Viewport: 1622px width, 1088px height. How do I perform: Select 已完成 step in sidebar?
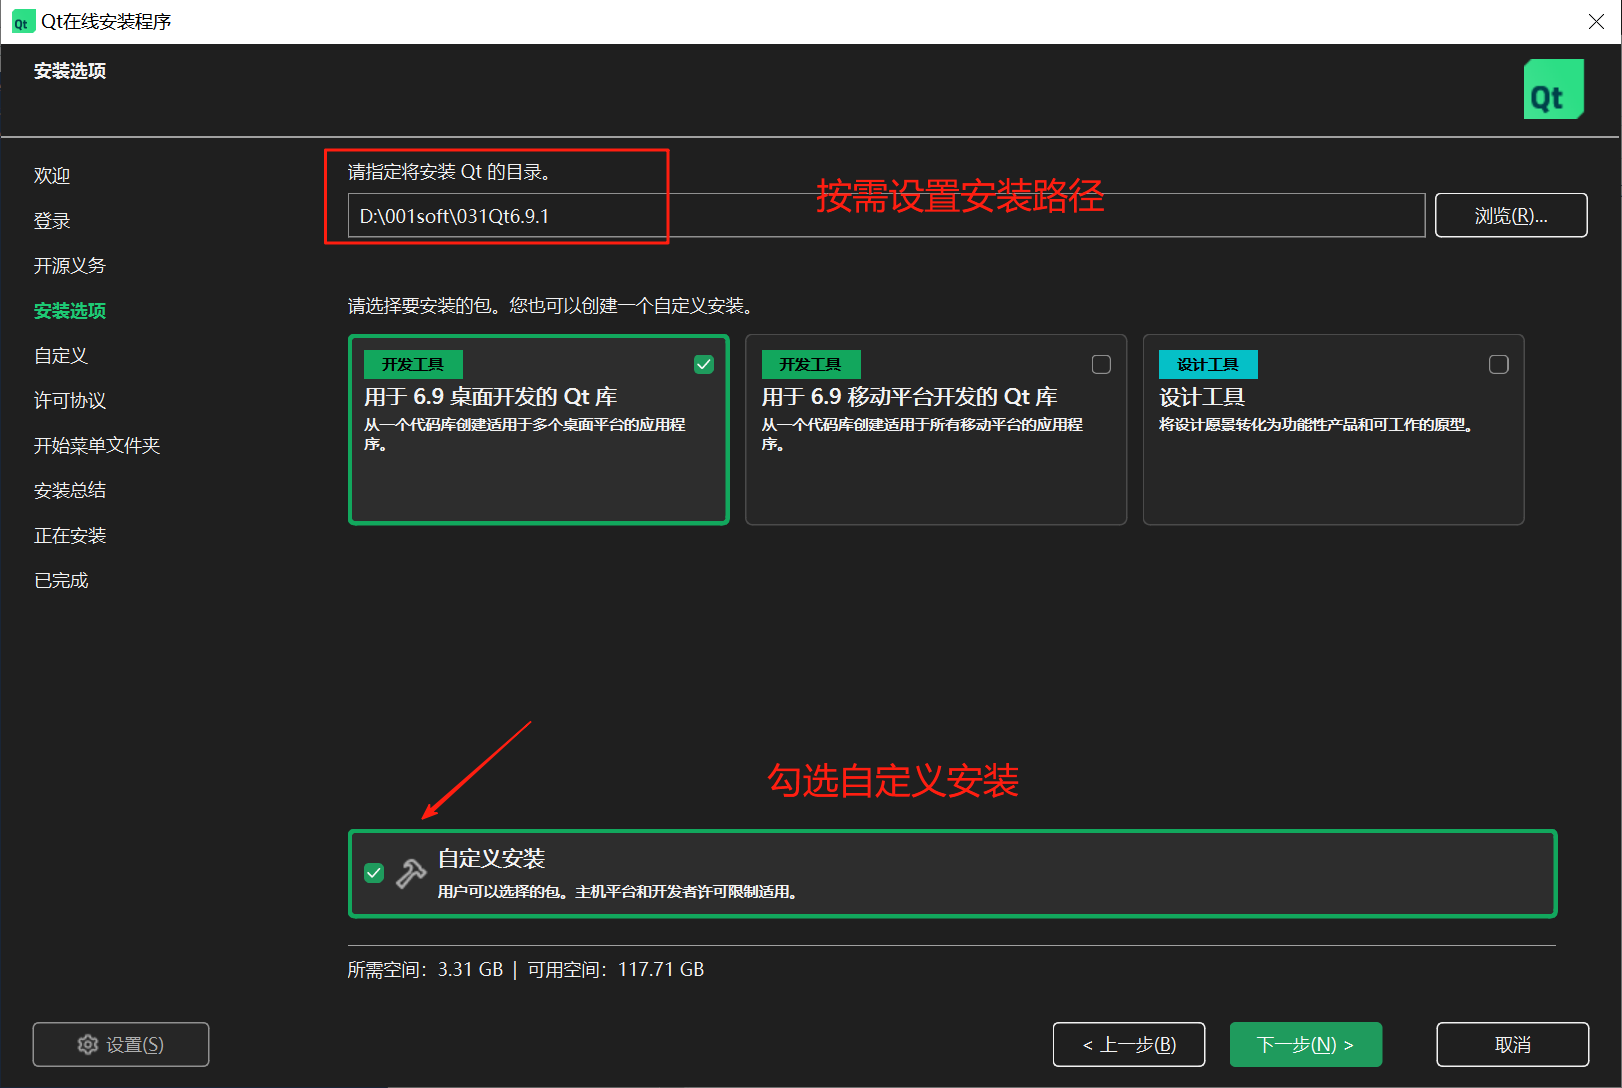(x=61, y=581)
